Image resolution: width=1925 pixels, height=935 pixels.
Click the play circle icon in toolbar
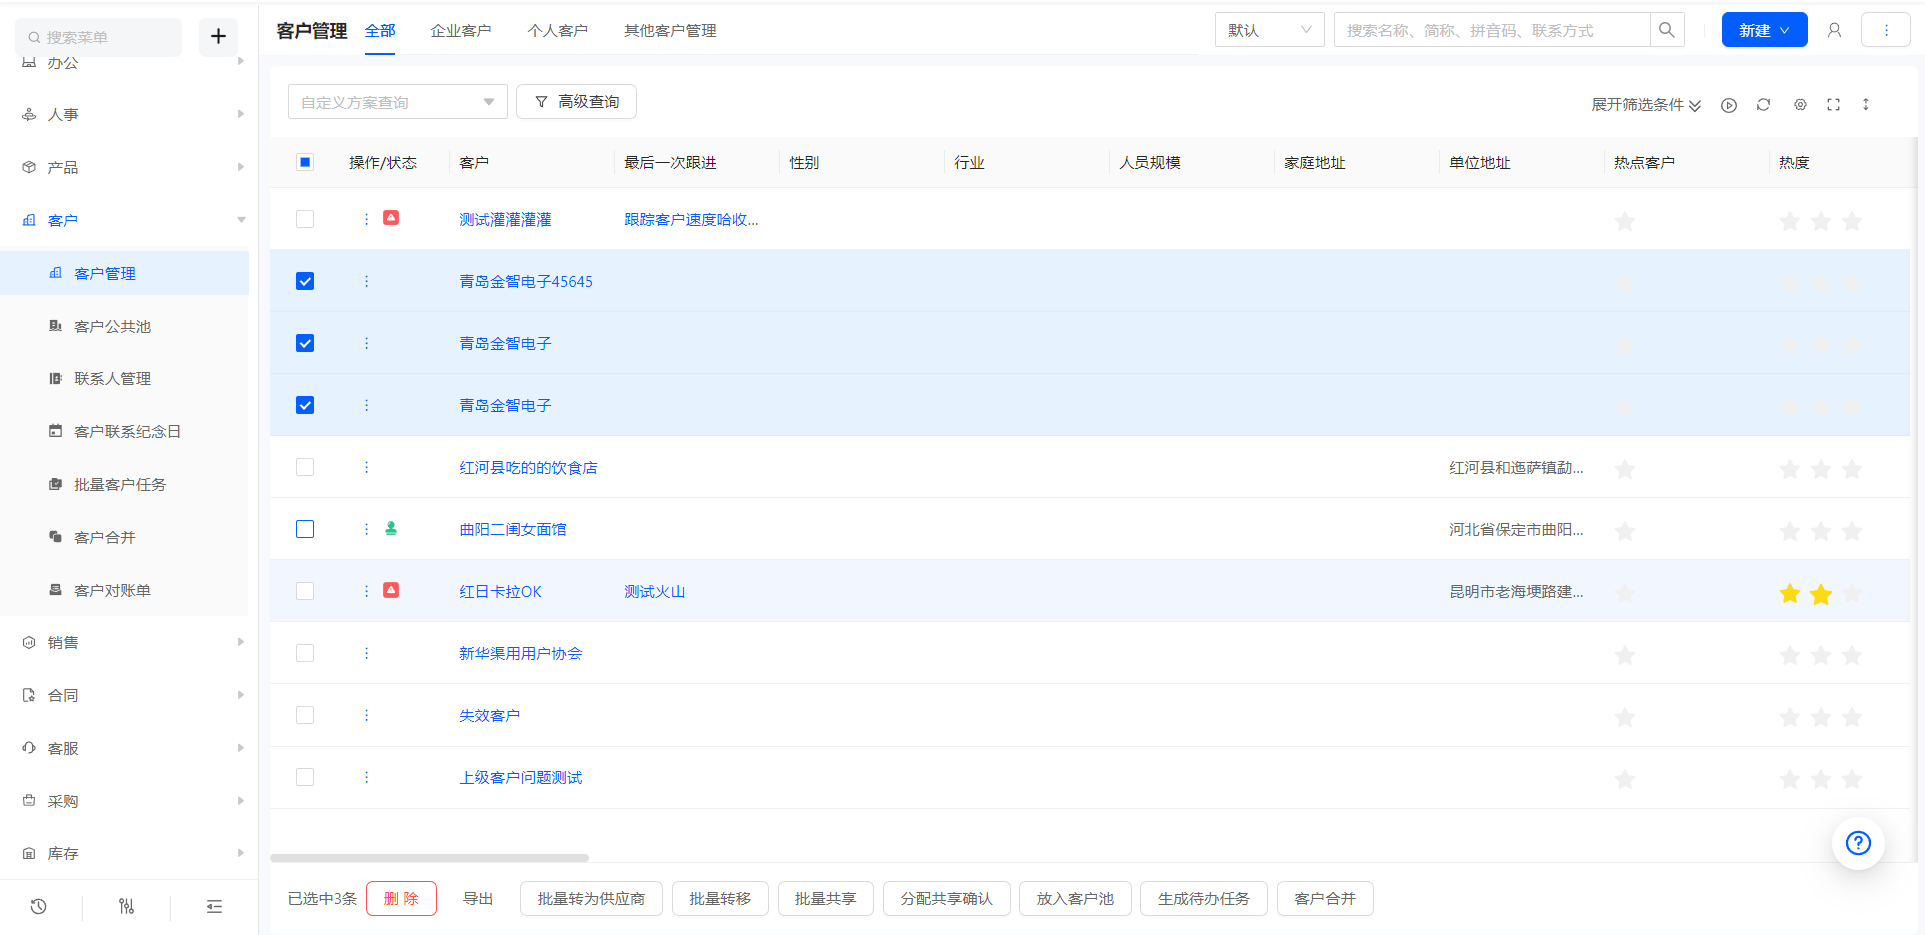coord(1729,105)
